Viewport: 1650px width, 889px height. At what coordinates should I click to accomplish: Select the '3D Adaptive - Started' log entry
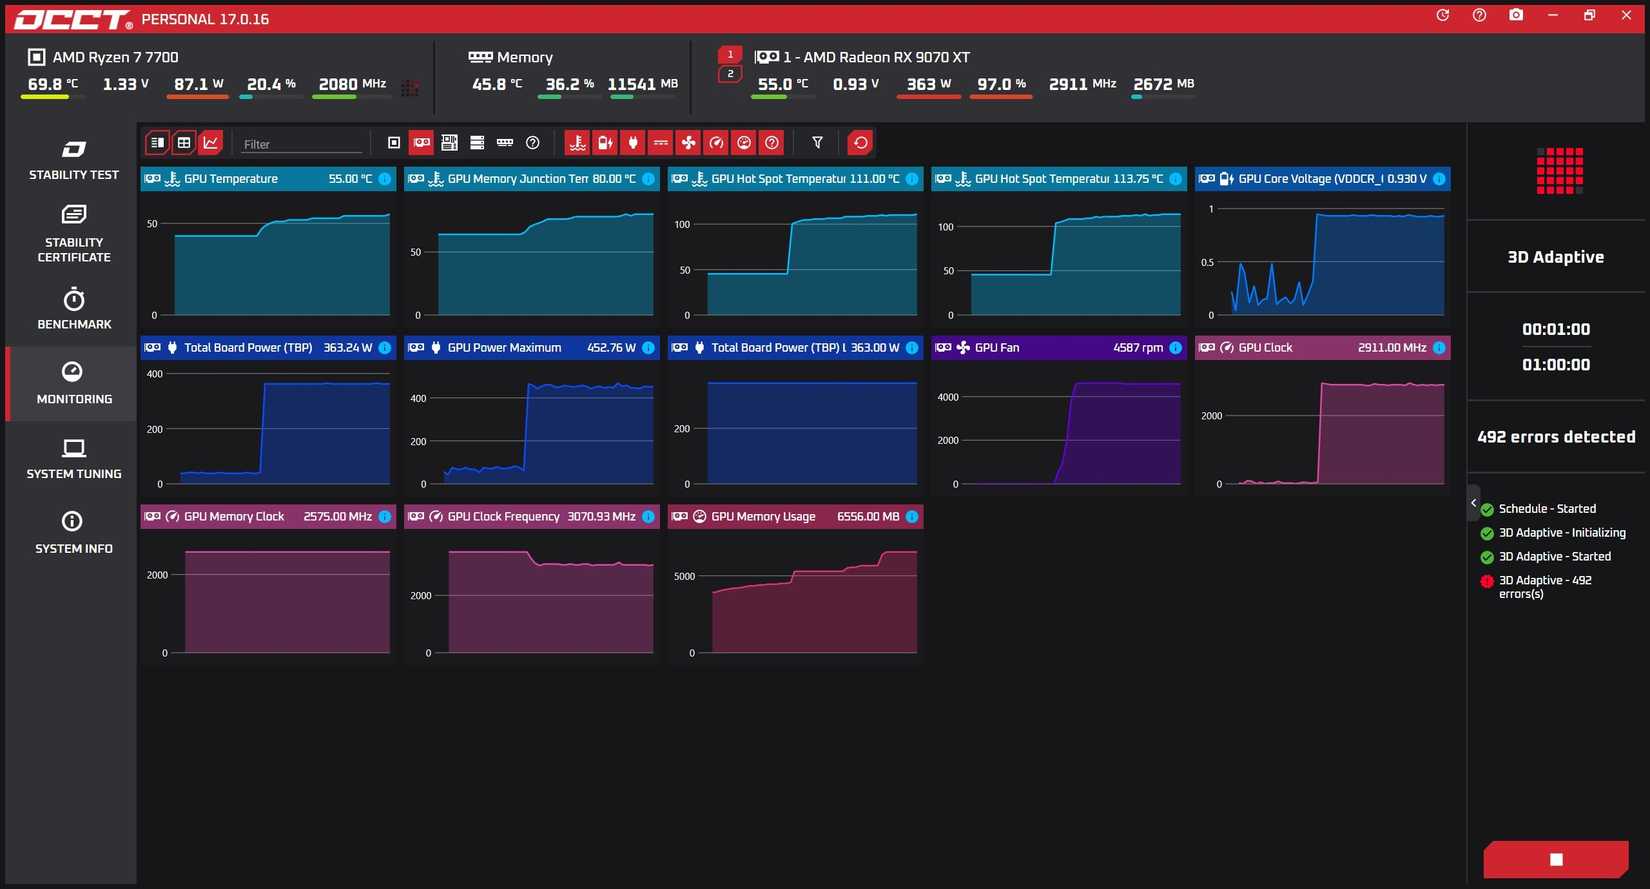click(x=1546, y=557)
